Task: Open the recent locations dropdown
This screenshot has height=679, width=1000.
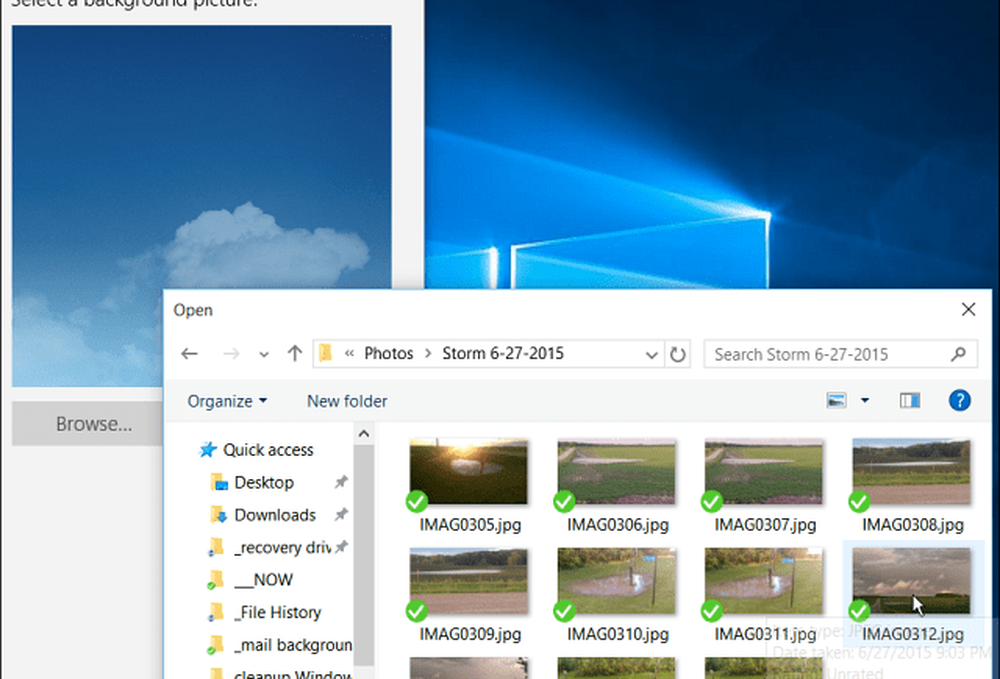Action: click(x=264, y=354)
